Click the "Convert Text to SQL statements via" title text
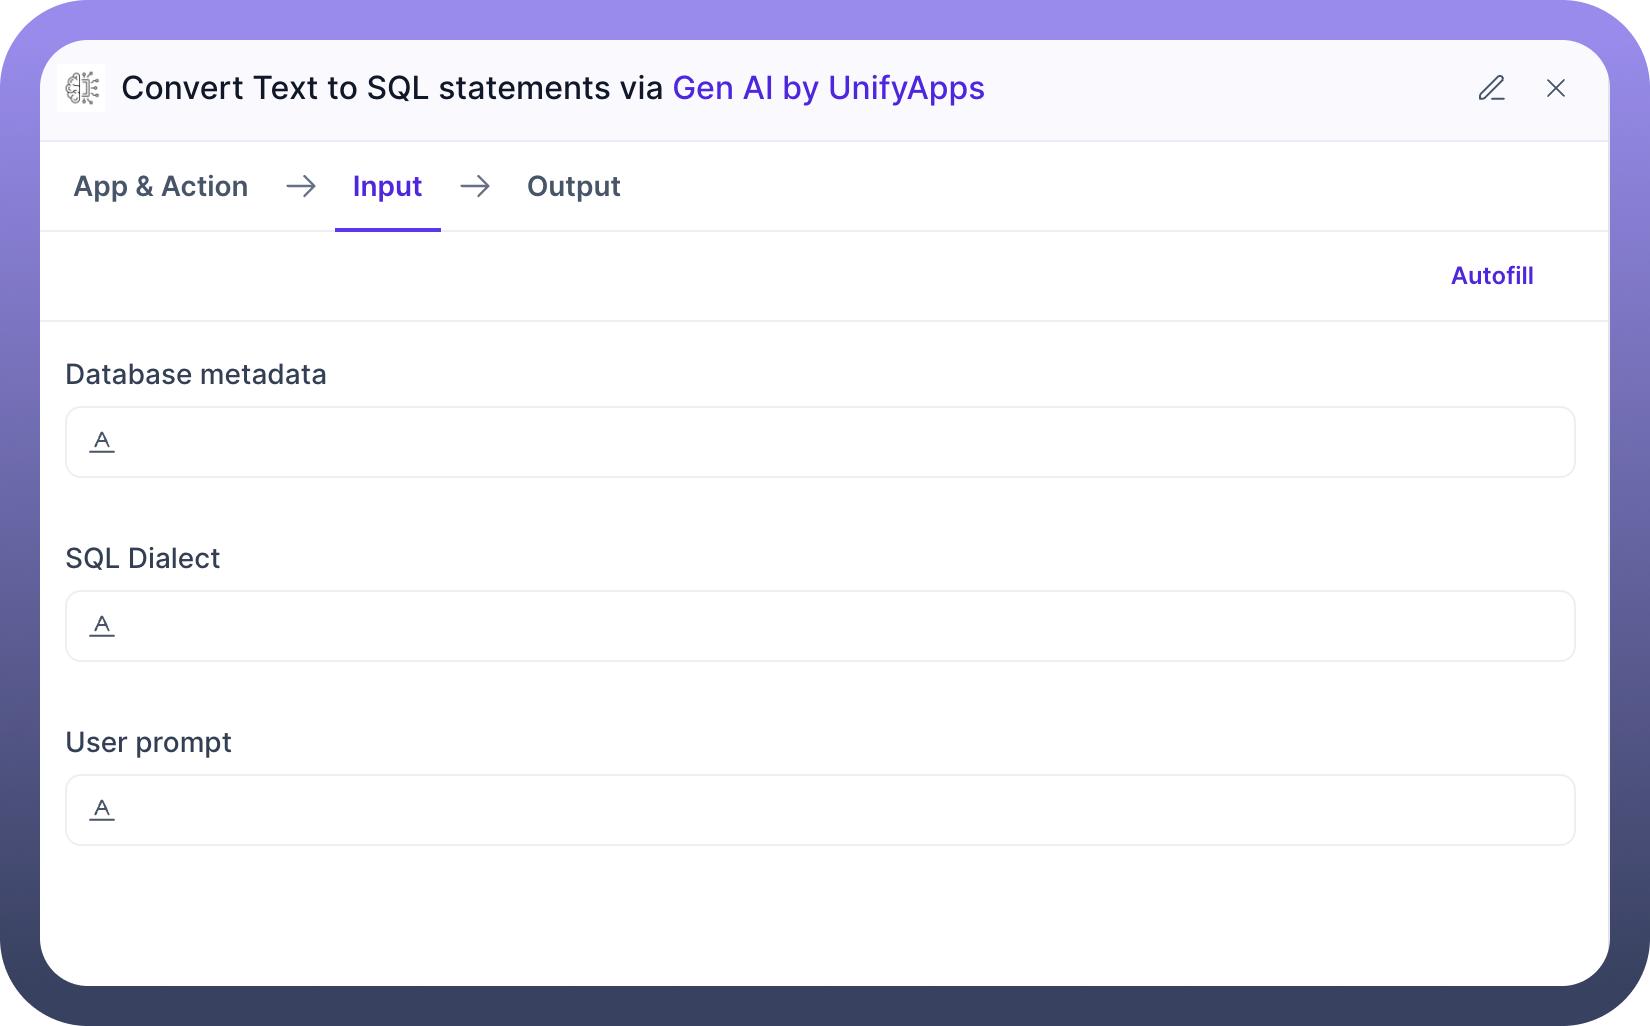This screenshot has width=1650, height=1026. pos(392,88)
